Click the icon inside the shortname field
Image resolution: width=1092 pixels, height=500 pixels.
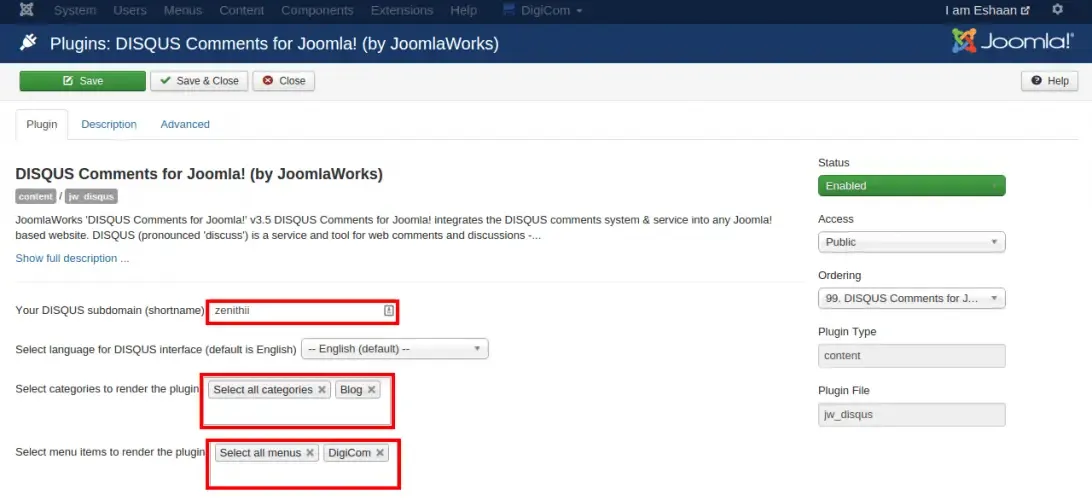[389, 311]
